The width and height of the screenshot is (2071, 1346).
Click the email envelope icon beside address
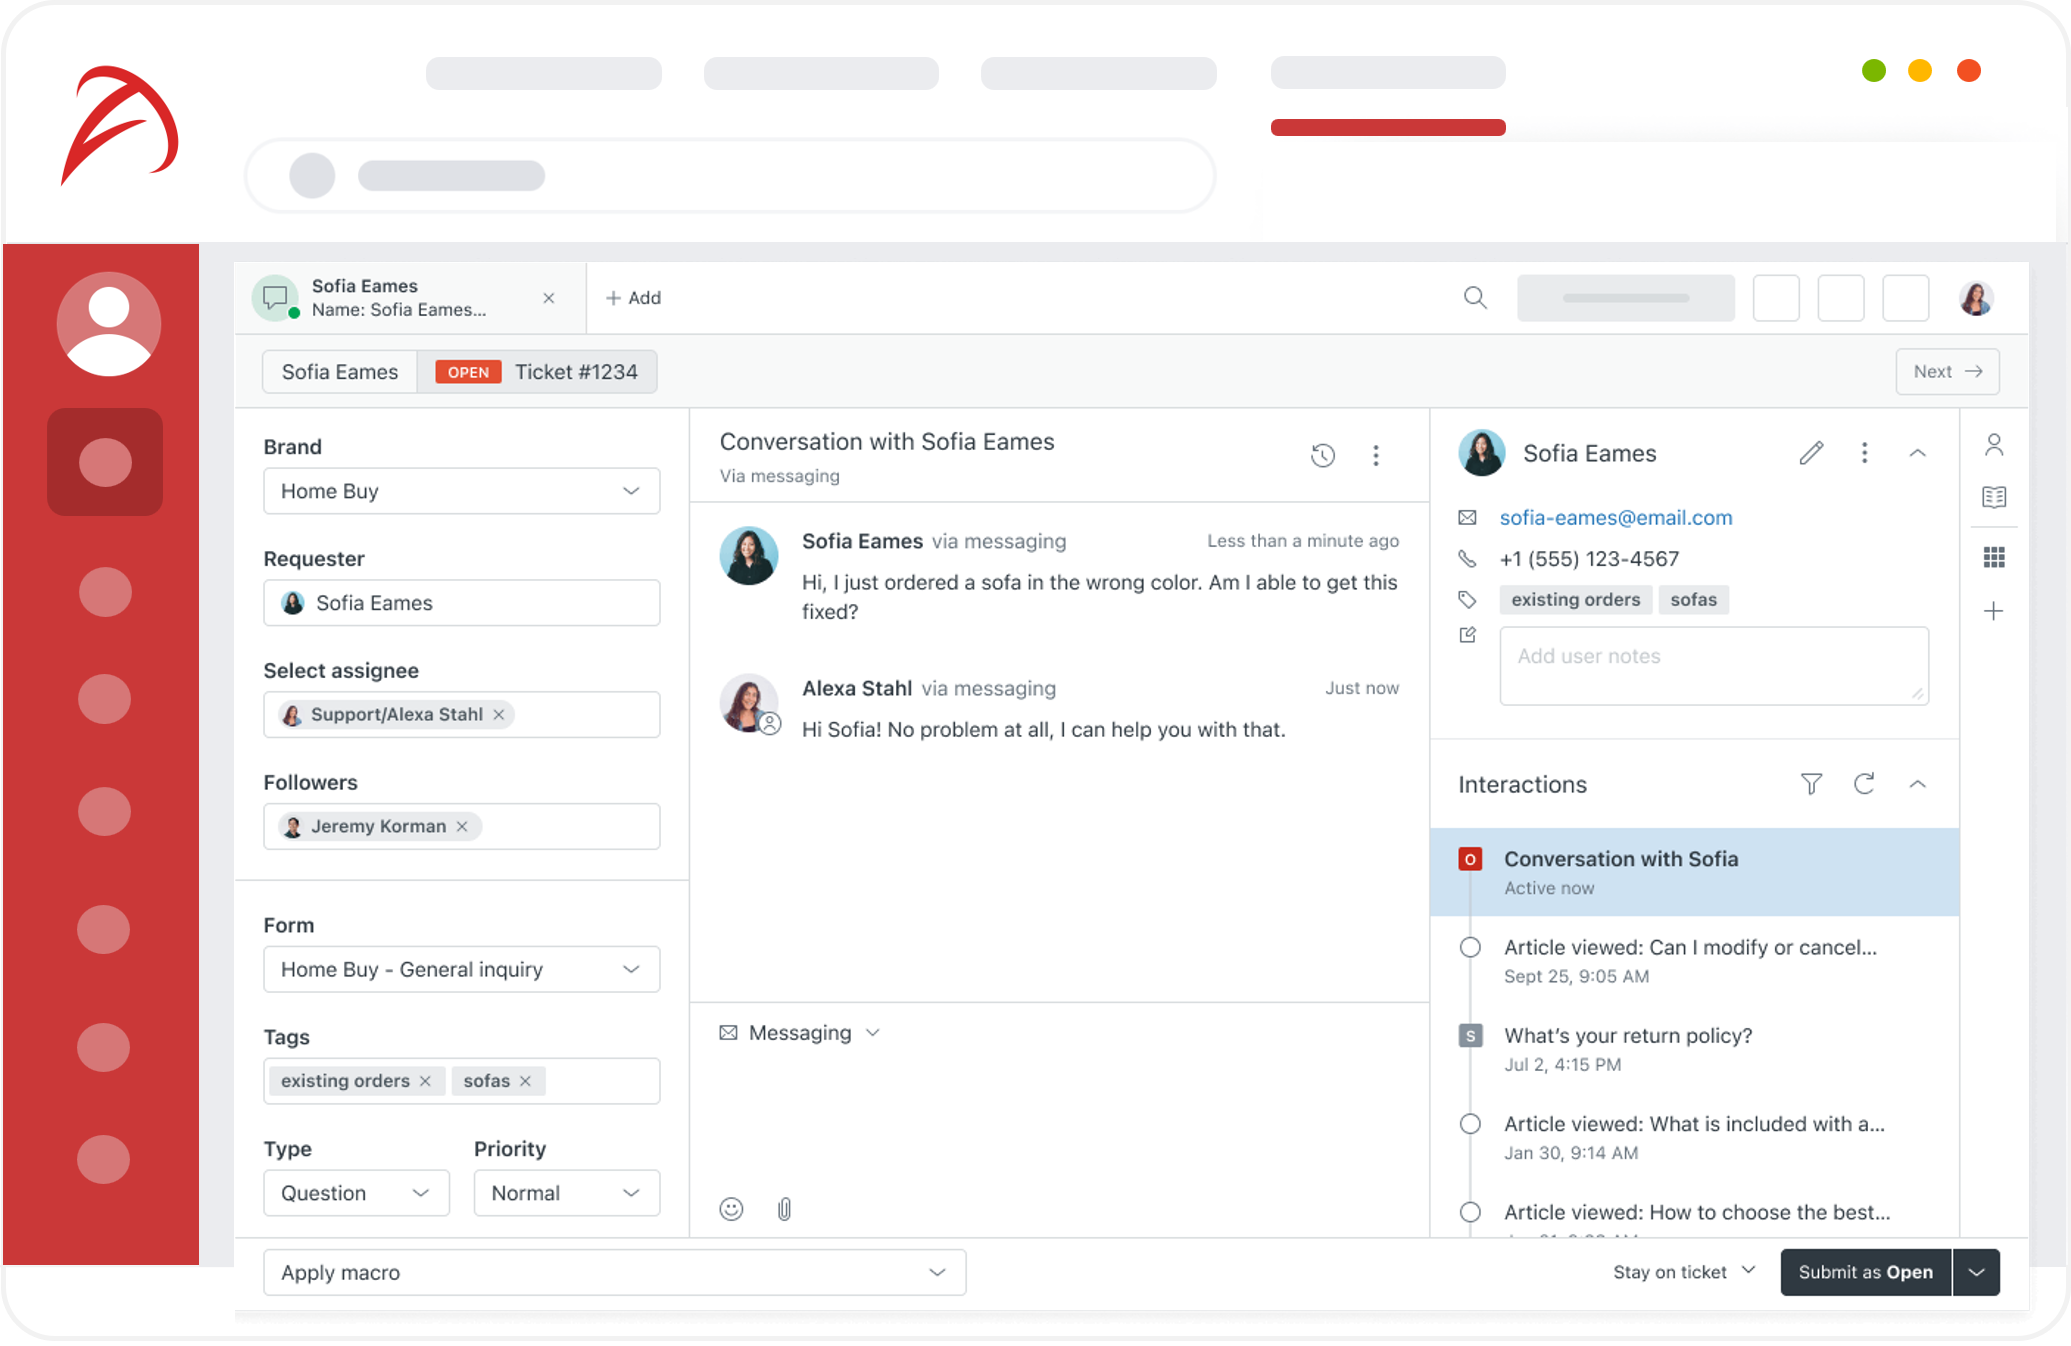pyautogui.click(x=1467, y=517)
